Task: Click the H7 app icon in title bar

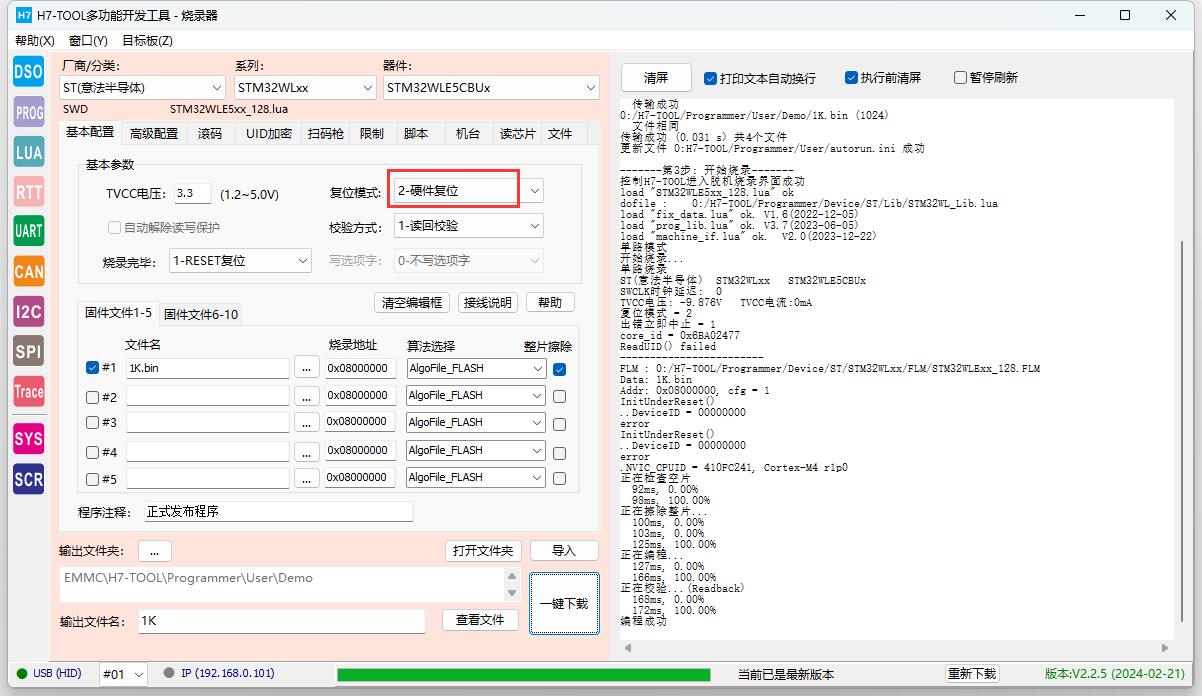Action: 24,15
